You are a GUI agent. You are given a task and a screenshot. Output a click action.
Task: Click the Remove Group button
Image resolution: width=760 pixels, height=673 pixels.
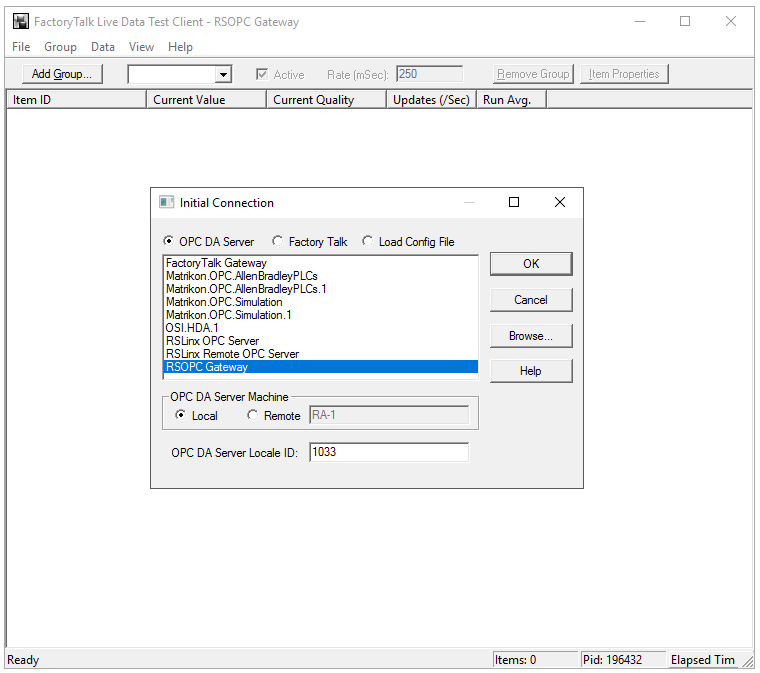click(x=533, y=74)
